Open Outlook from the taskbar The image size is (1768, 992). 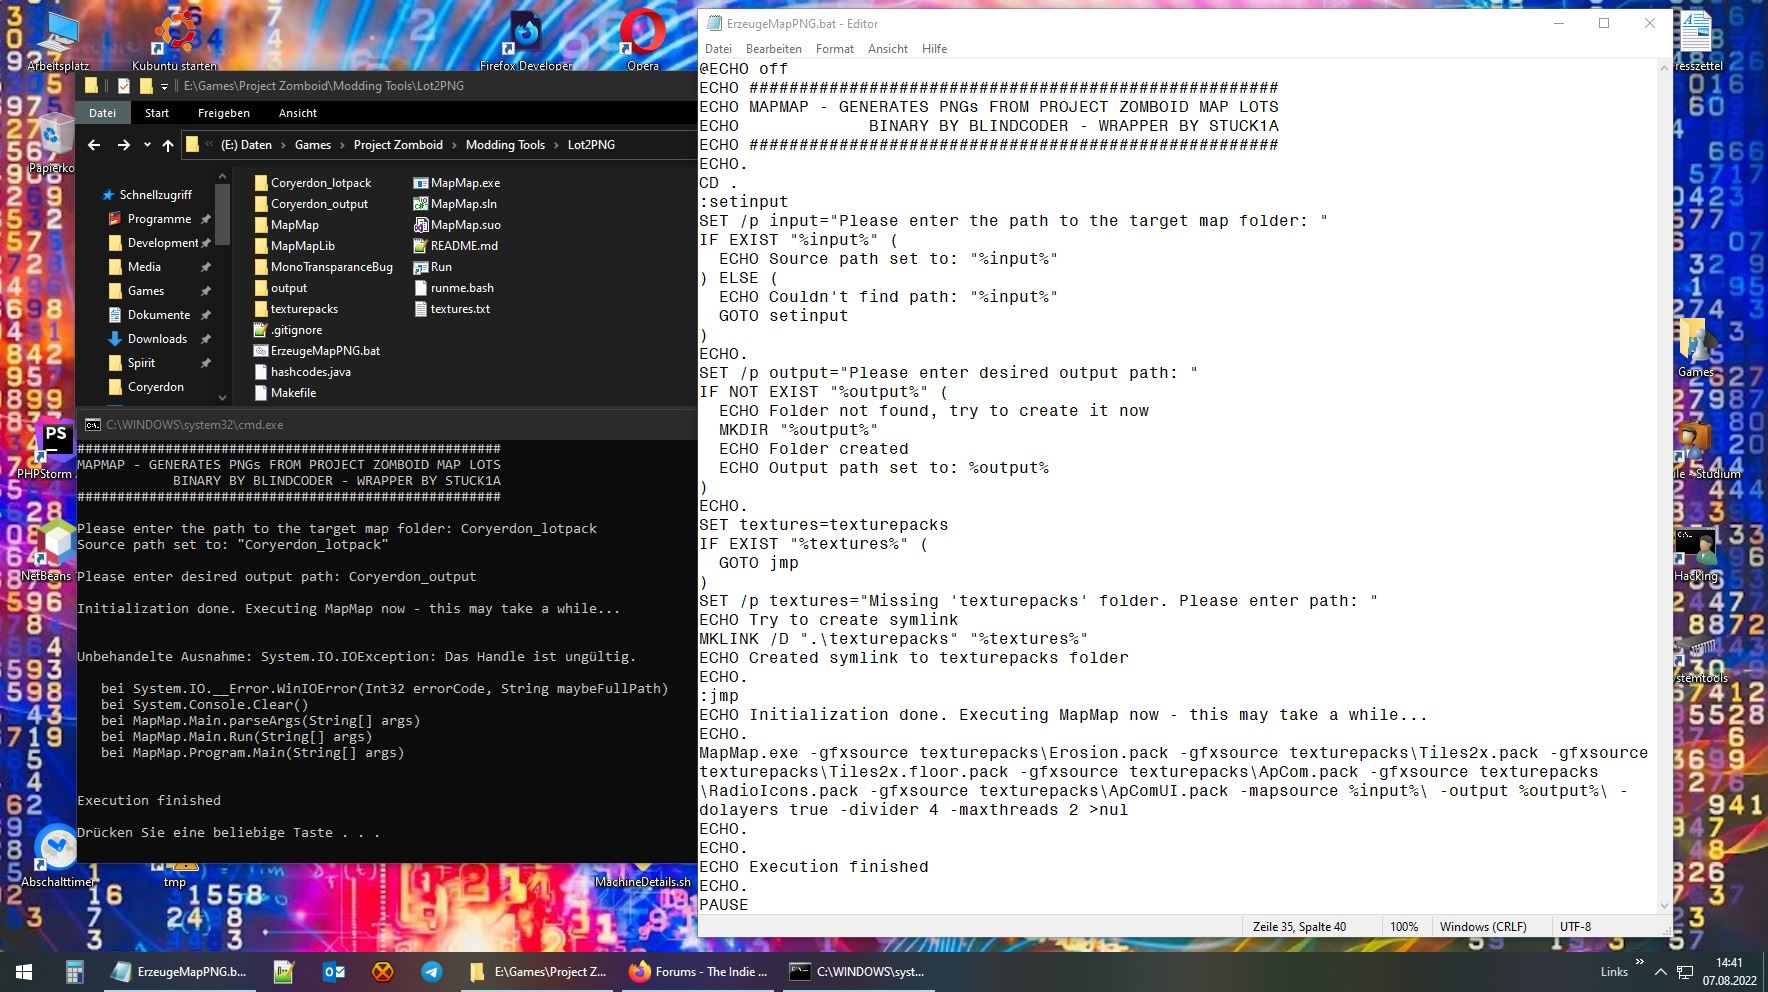coord(334,971)
